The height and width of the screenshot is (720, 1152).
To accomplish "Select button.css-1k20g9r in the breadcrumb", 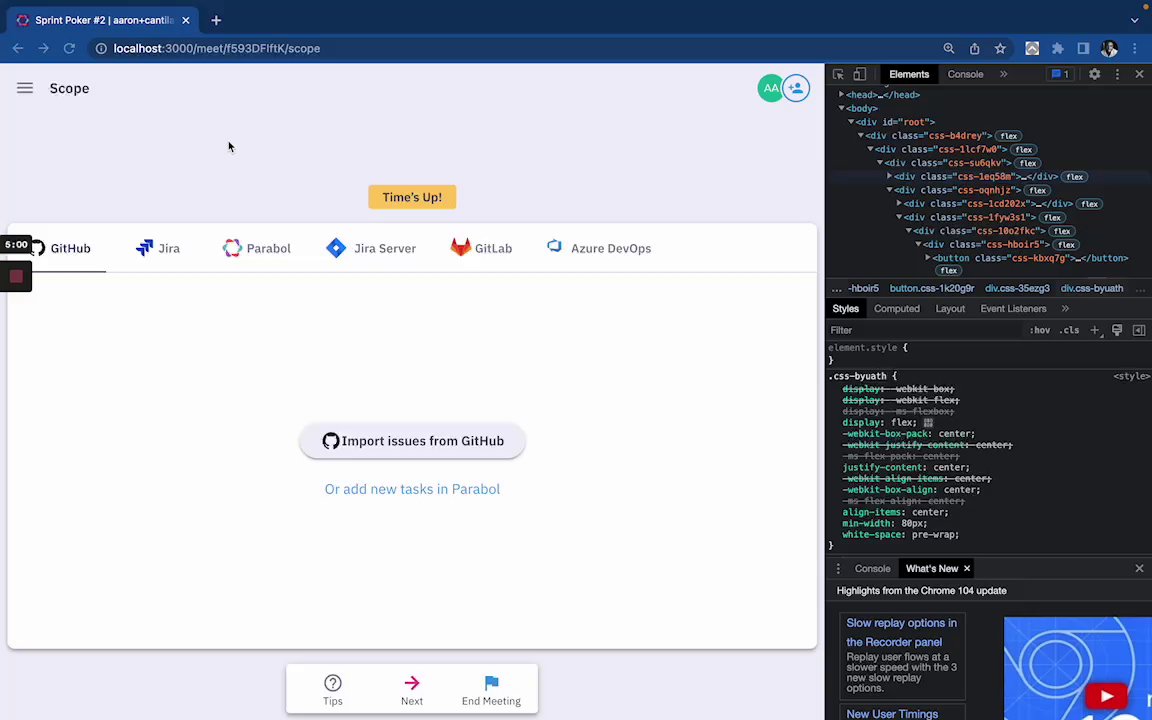I will [x=932, y=289].
